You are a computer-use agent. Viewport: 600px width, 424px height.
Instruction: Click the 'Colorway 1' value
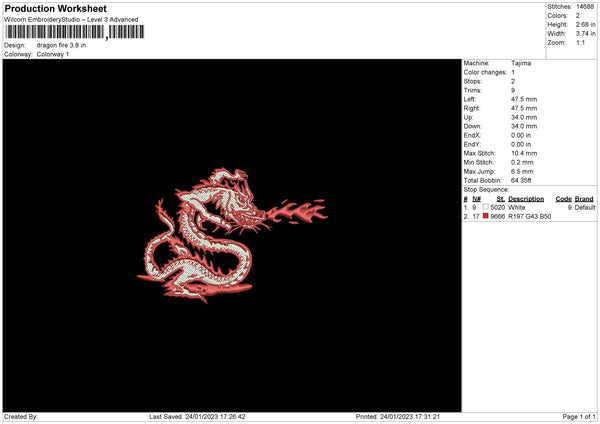(53, 54)
